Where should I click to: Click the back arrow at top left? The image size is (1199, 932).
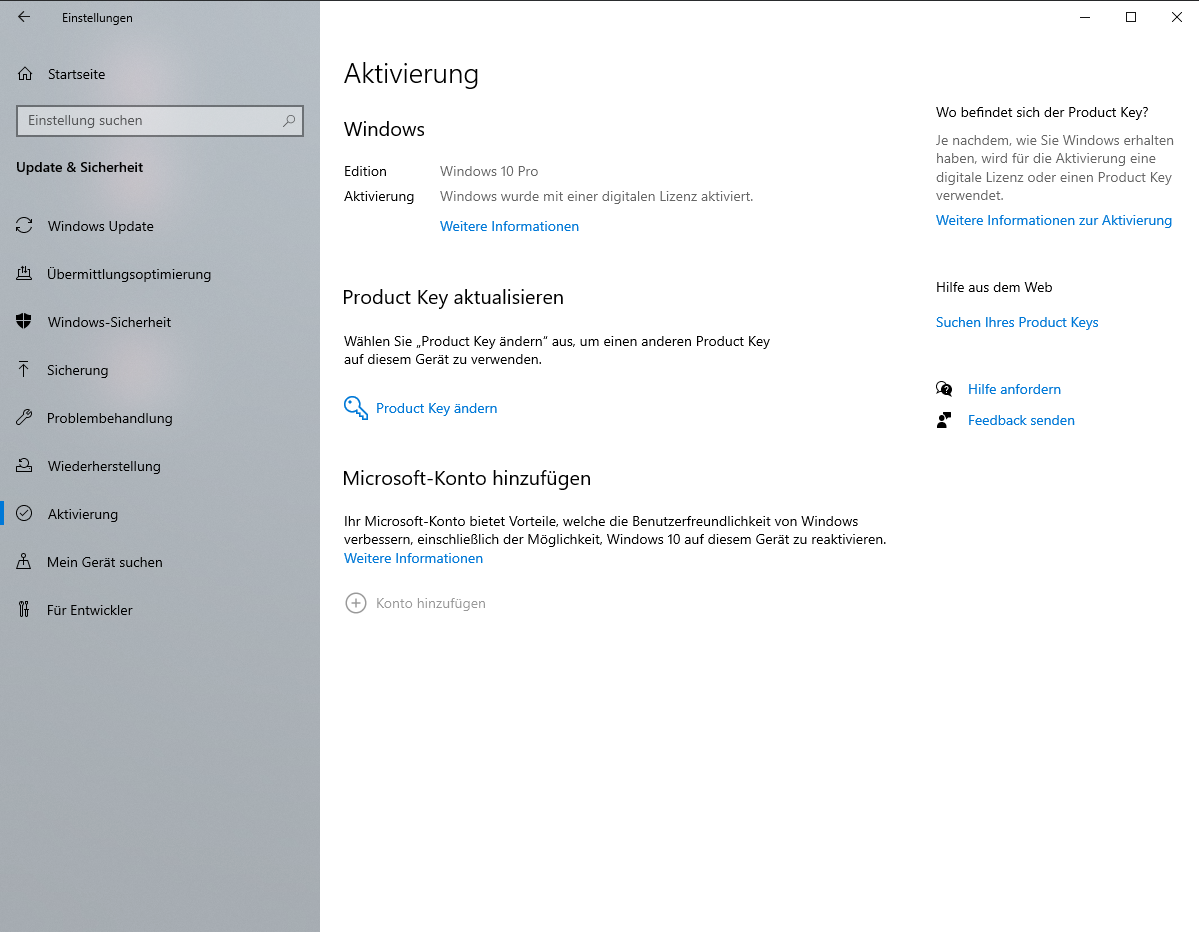(23, 16)
